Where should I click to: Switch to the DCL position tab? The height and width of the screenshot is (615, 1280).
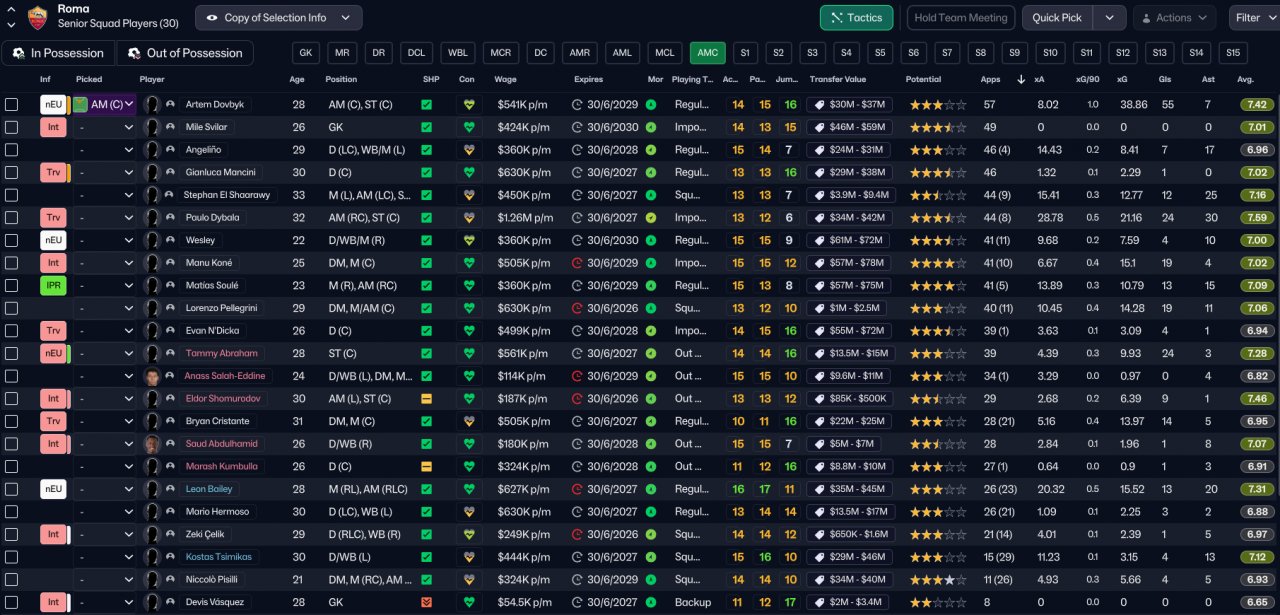(x=417, y=53)
